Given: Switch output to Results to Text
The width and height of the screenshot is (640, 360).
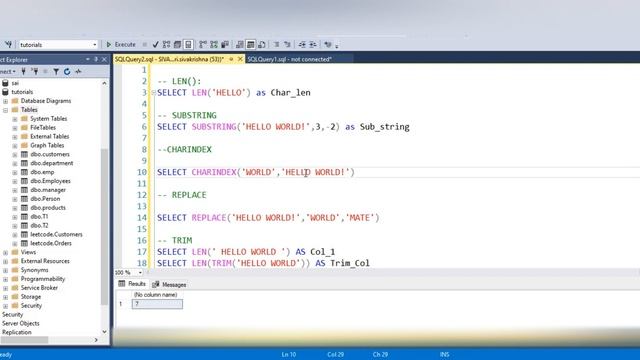Looking at the screenshot, I should point(240,44).
